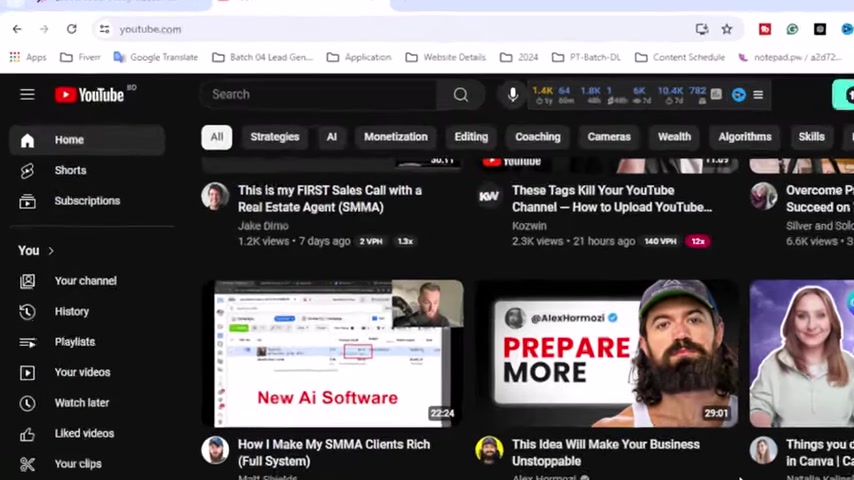This screenshot has width=854, height=480.
Task: Select the Monetization filter chip
Action: point(396,137)
